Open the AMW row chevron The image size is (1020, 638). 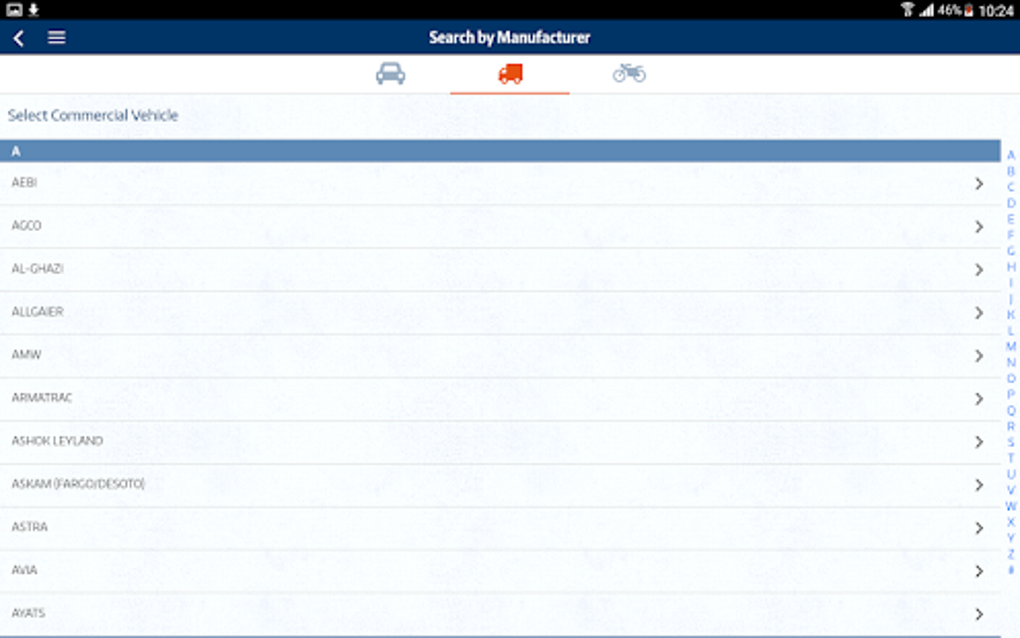pos(979,356)
